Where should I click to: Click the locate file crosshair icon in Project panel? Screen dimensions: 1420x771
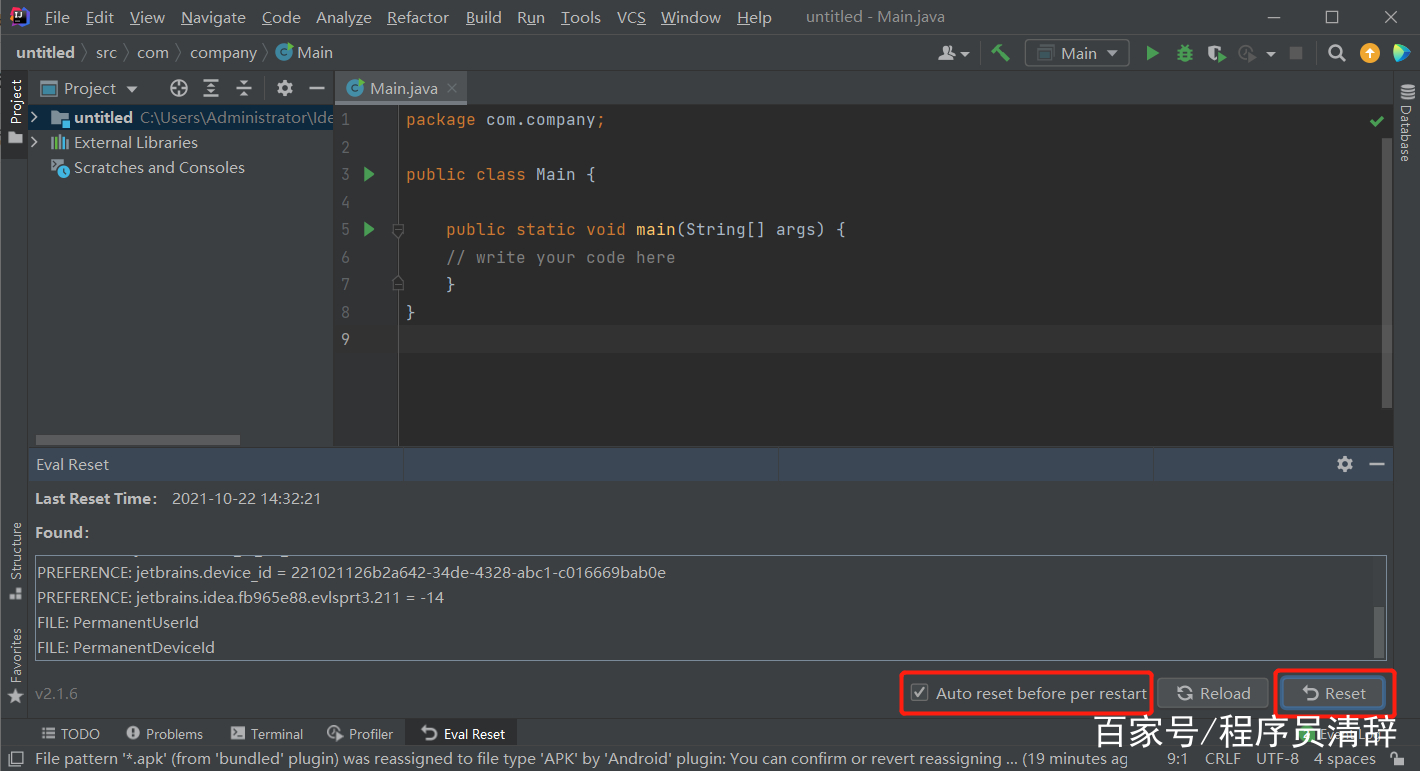tap(179, 88)
